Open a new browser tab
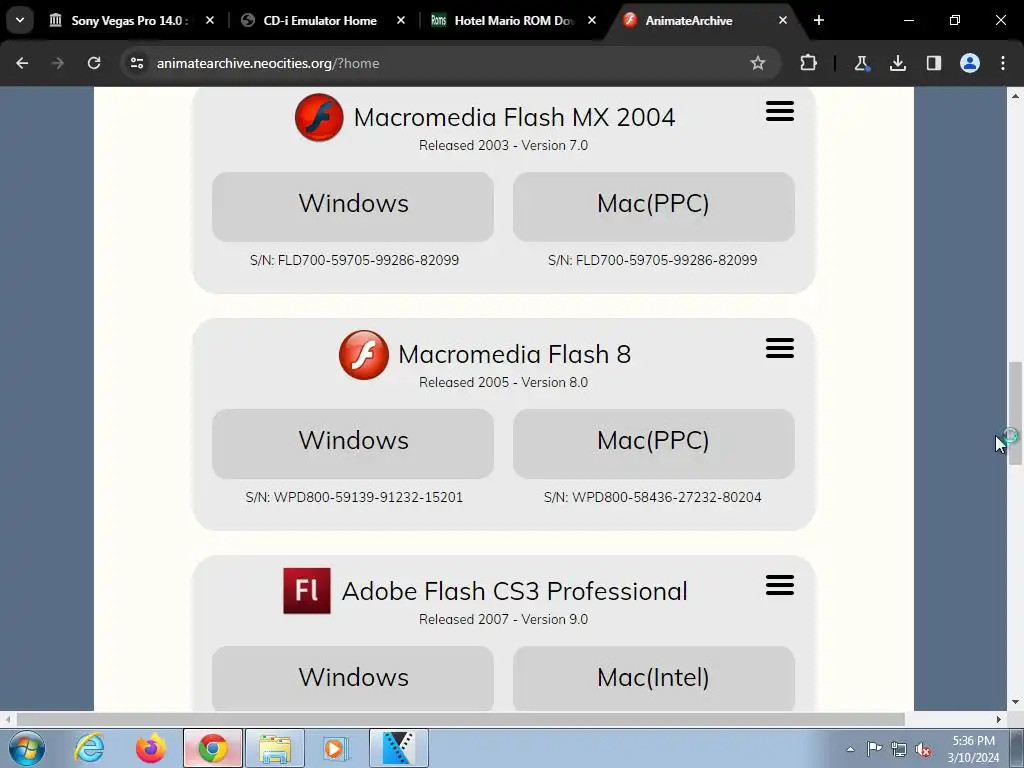This screenshot has height=768, width=1024. click(819, 21)
